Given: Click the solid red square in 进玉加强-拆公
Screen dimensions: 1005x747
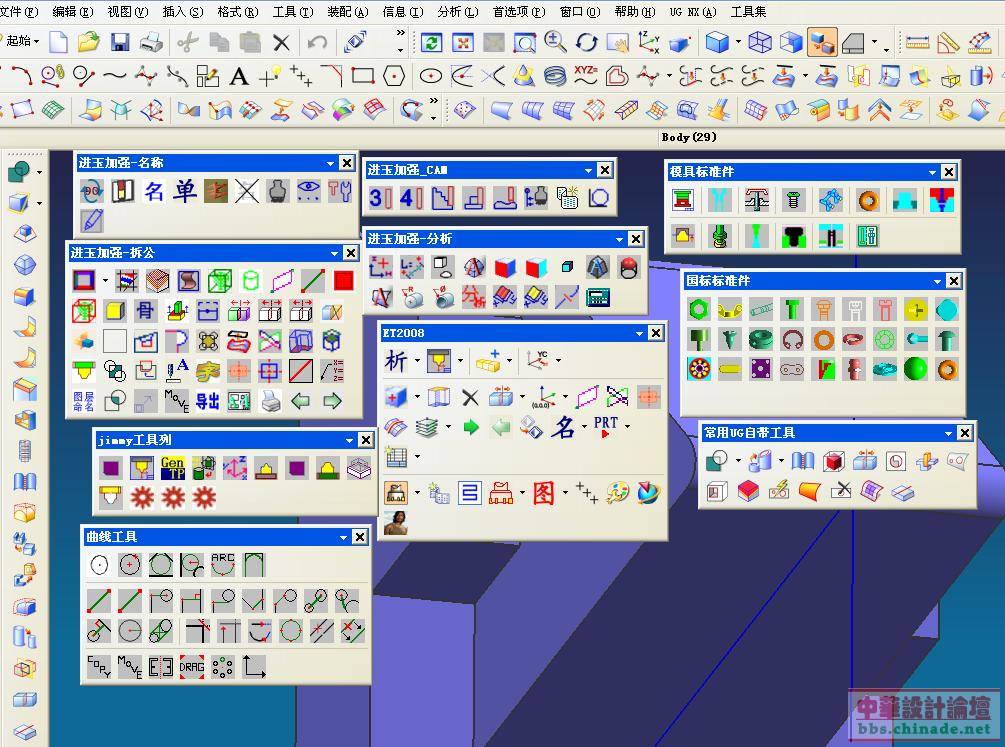Looking at the screenshot, I should (x=344, y=280).
